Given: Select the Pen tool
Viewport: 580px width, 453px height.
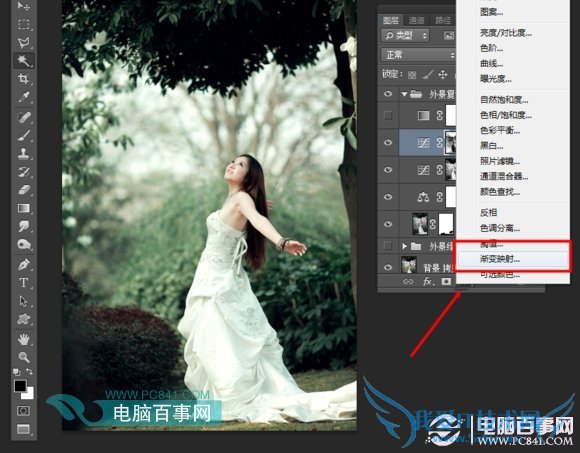Looking at the screenshot, I should point(24,264).
